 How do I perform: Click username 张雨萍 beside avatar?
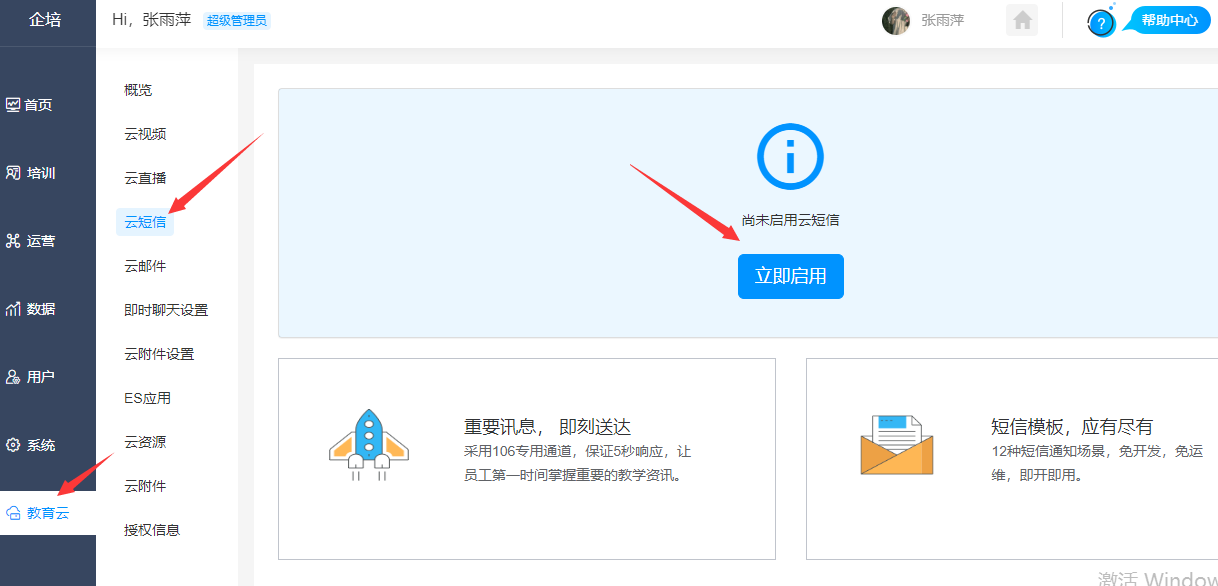942,20
